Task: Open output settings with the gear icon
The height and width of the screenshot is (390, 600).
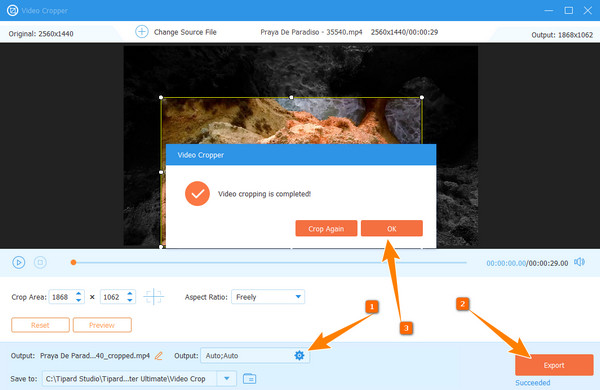Action: tap(299, 356)
